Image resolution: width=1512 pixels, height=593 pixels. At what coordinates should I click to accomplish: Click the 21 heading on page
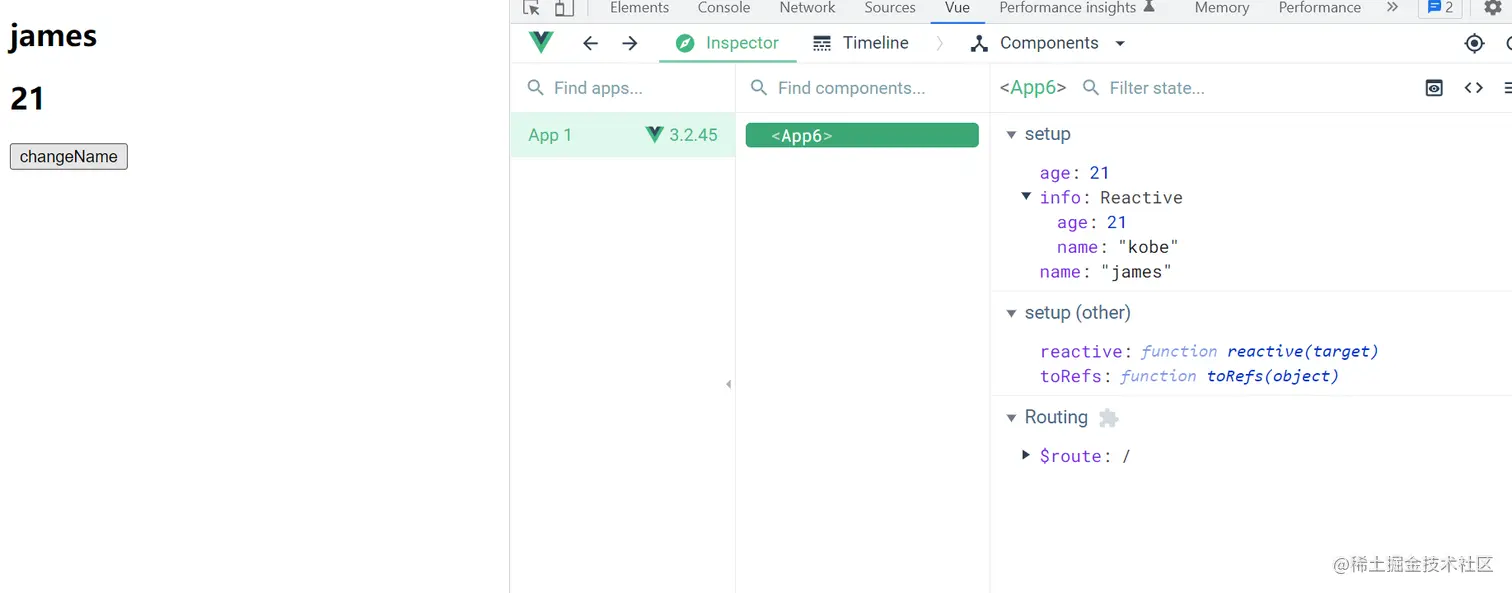27,98
